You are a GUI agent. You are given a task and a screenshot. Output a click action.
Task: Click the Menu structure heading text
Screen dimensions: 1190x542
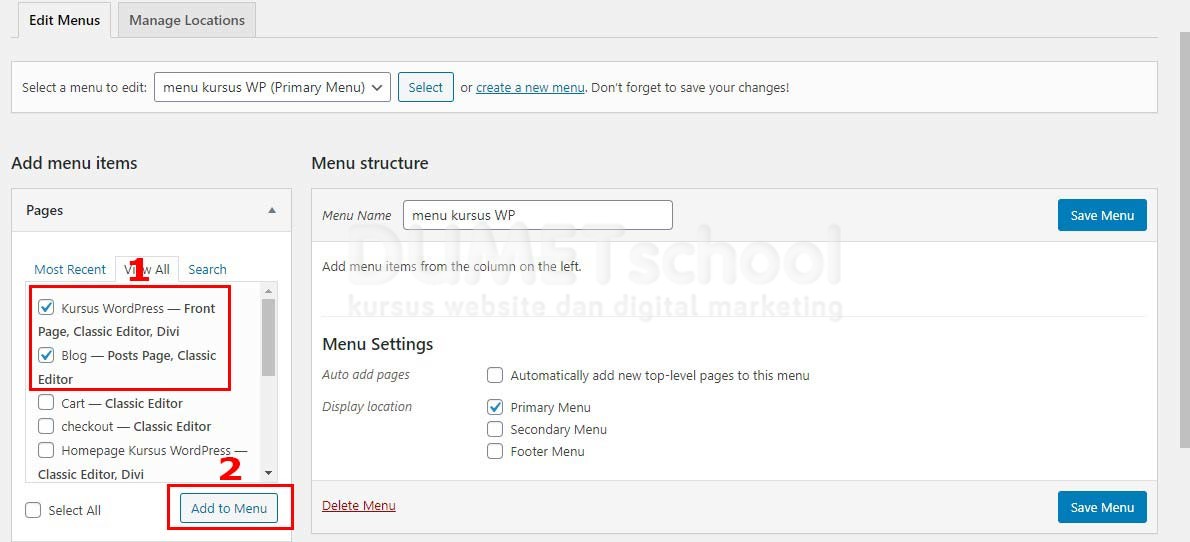click(x=370, y=163)
